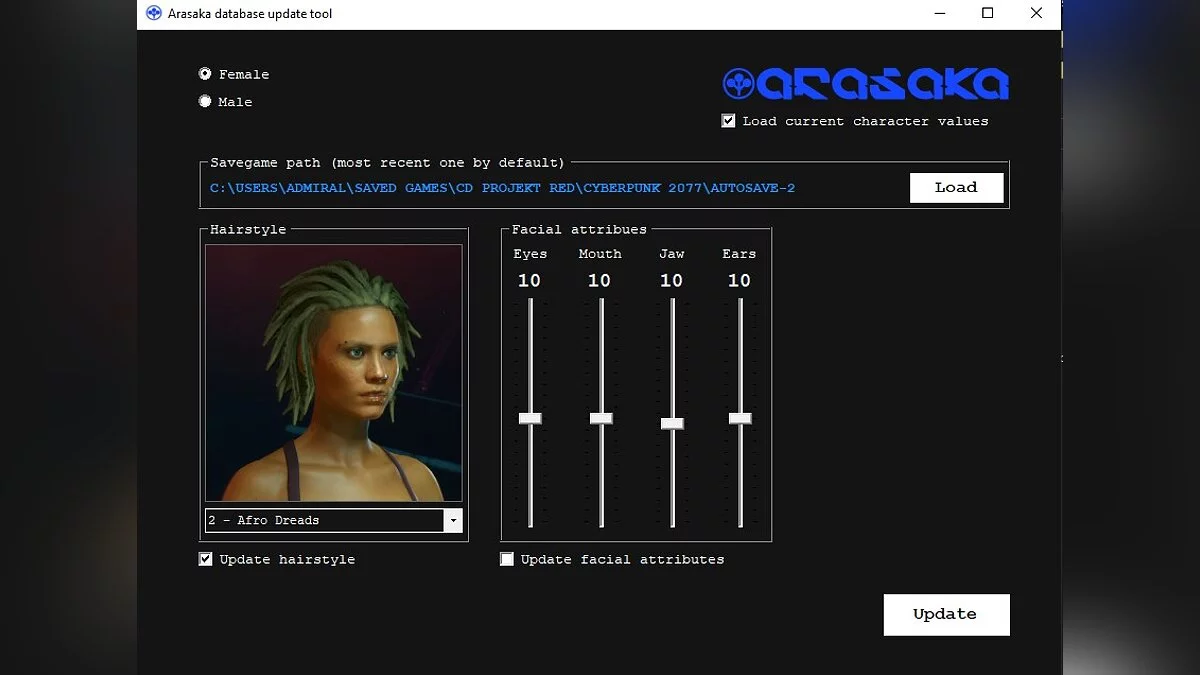Open the hairstyle dropdown arrow
The image size is (1200, 675).
coord(453,520)
